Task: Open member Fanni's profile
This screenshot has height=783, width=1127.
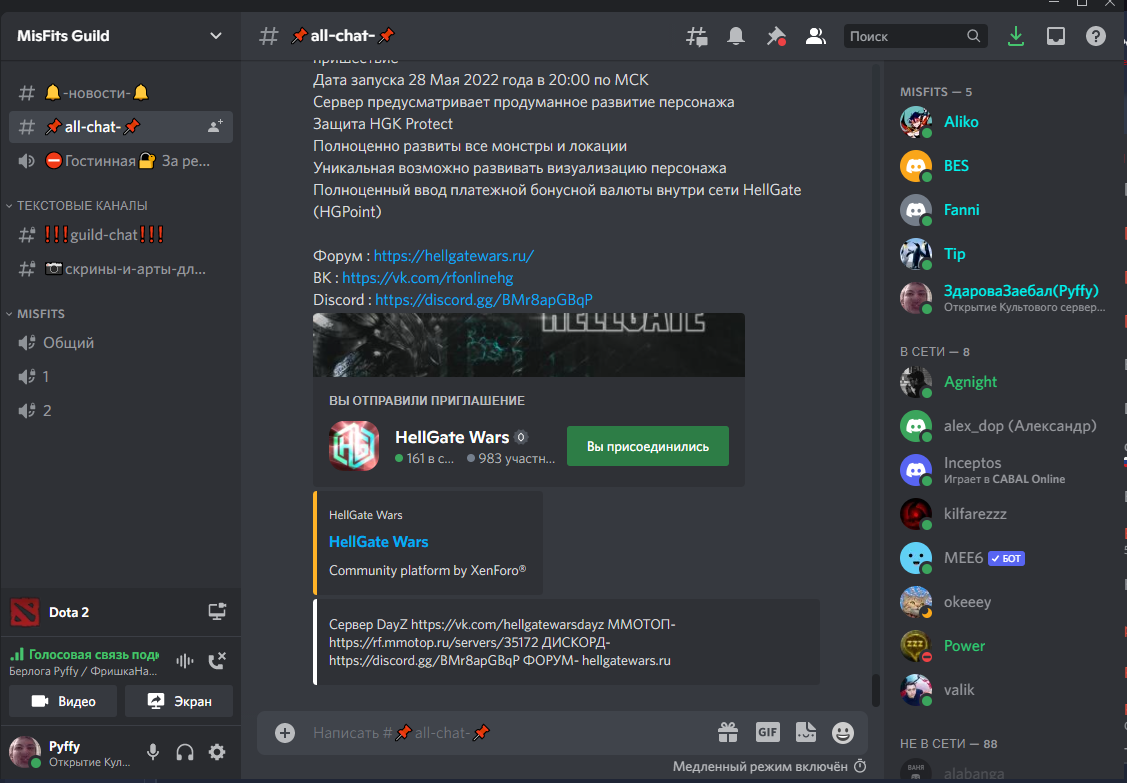Action: tap(1003, 210)
